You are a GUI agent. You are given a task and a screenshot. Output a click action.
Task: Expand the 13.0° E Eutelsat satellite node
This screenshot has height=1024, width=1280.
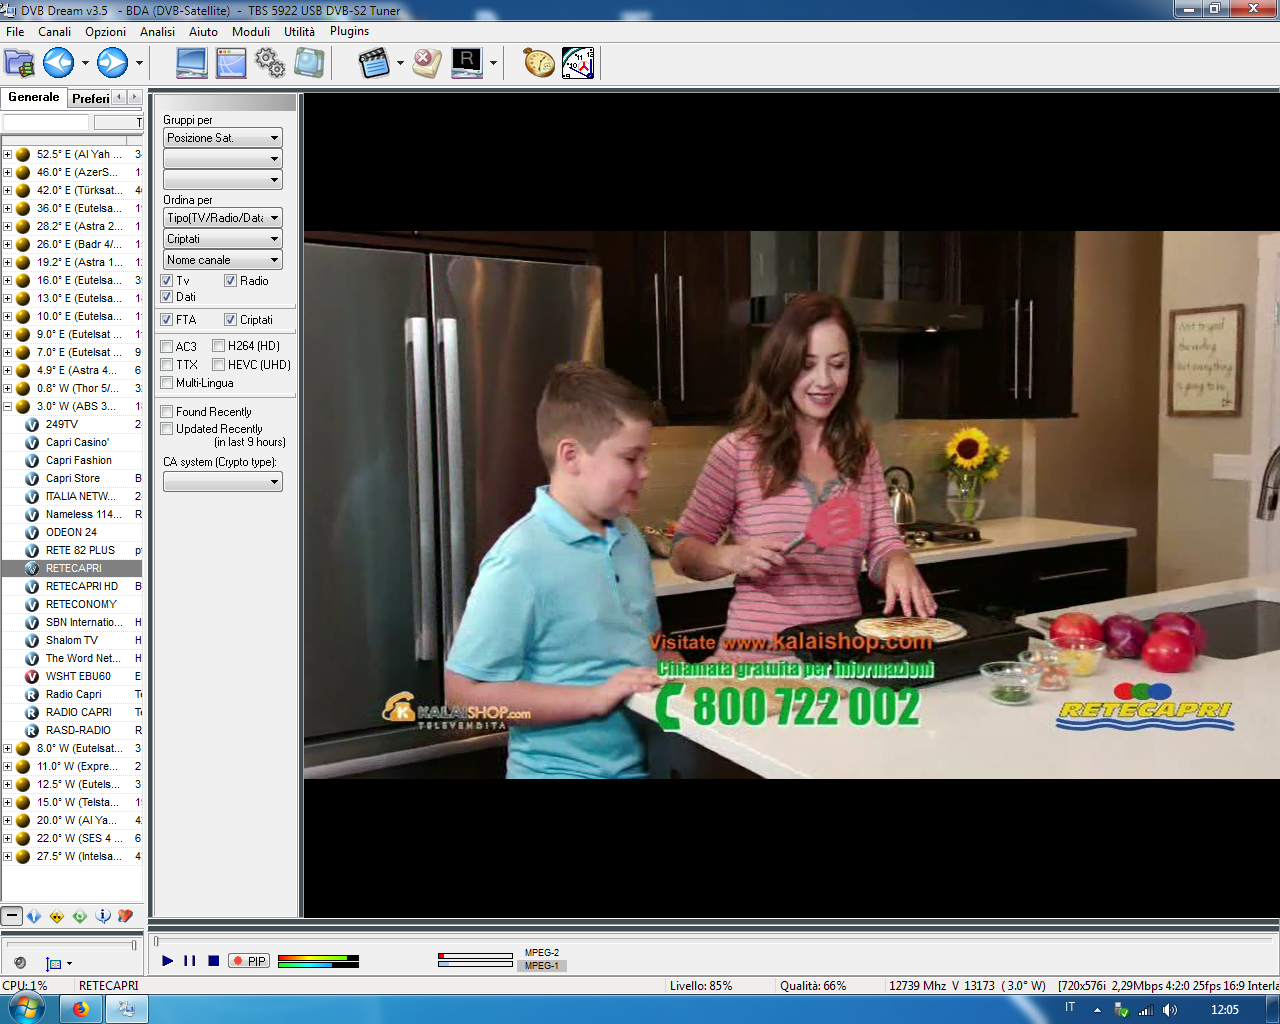7,298
